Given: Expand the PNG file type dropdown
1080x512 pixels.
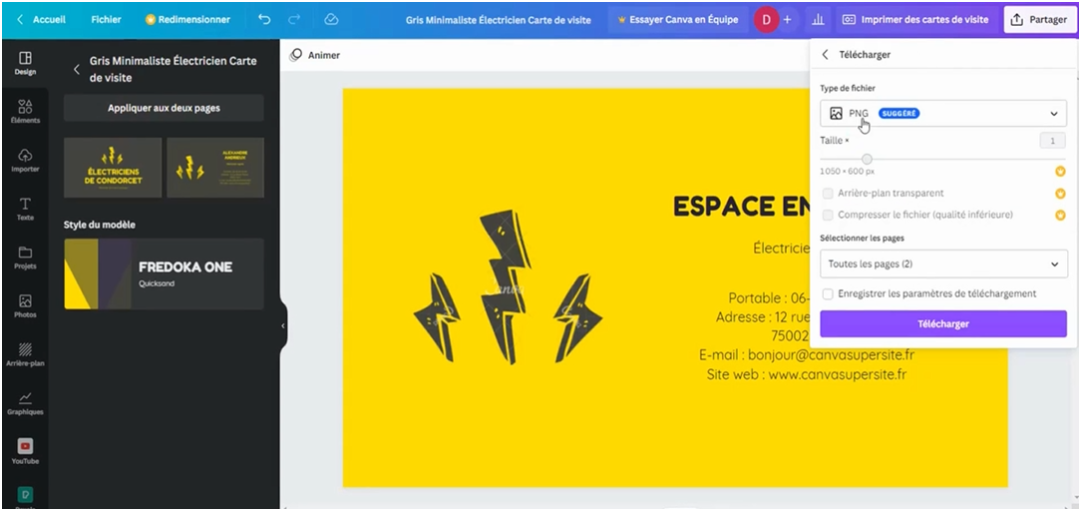Looking at the screenshot, I should coord(942,114).
